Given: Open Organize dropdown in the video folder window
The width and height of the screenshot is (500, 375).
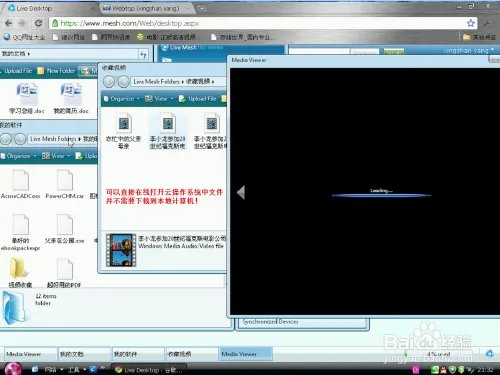Looking at the screenshot, I should pos(121,99).
